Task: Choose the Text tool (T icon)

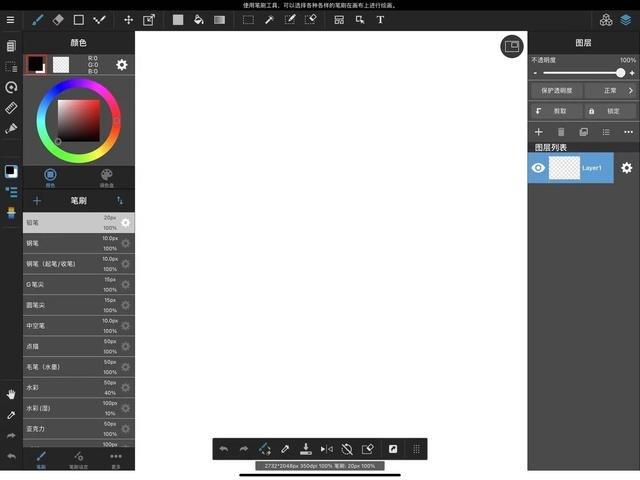Action: tap(380, 19)
